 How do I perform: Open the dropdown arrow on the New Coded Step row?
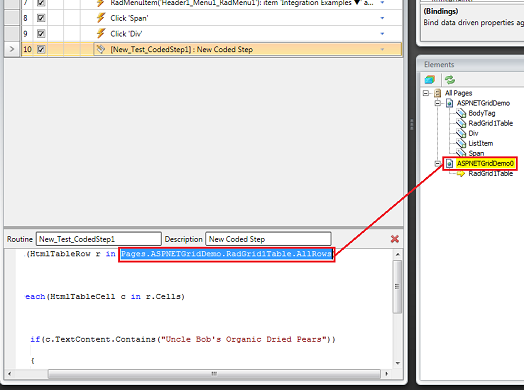(x=382, y=49)
